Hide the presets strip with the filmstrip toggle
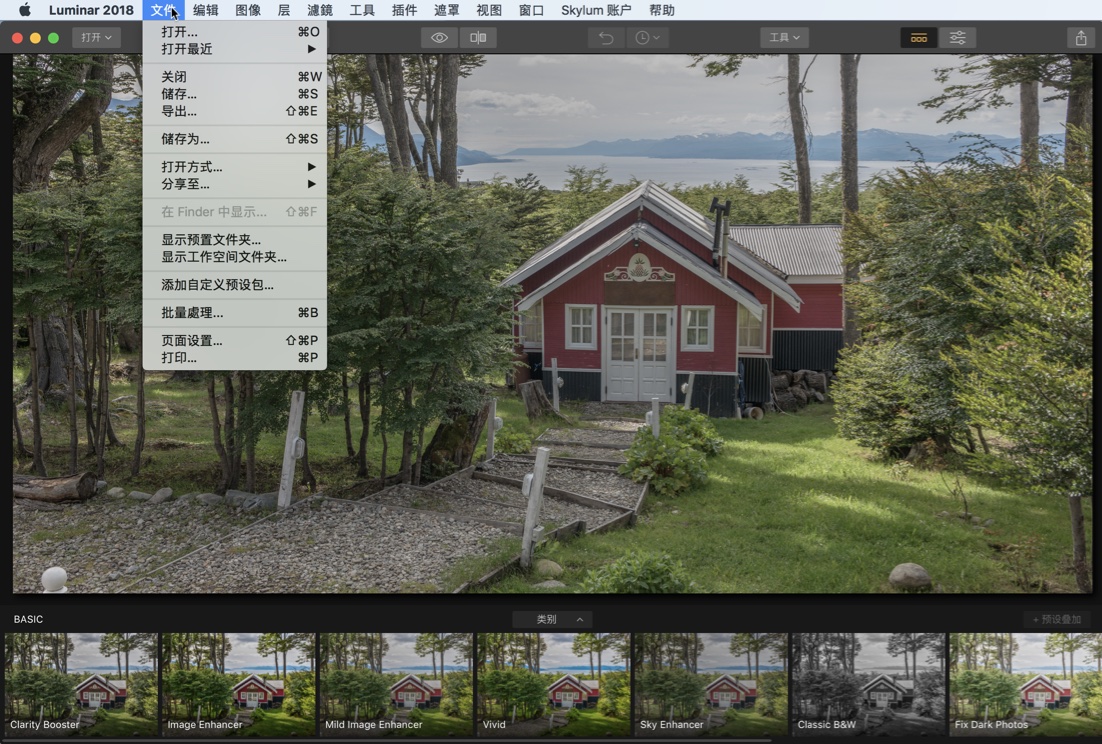Image resolution: width=1102 pixels, height=744 pixels. click(920, 37)
